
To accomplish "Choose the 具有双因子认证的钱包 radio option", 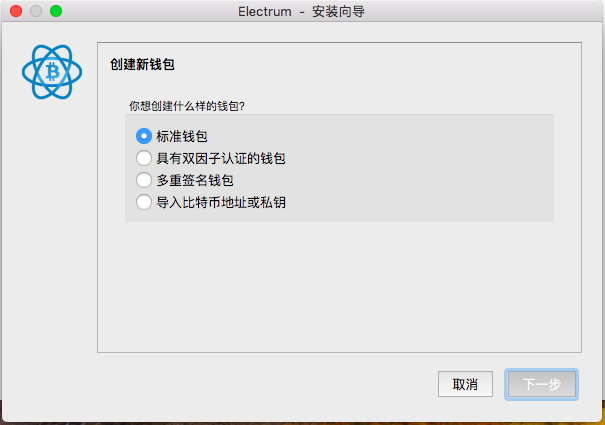I will click(x=144, y=158).
